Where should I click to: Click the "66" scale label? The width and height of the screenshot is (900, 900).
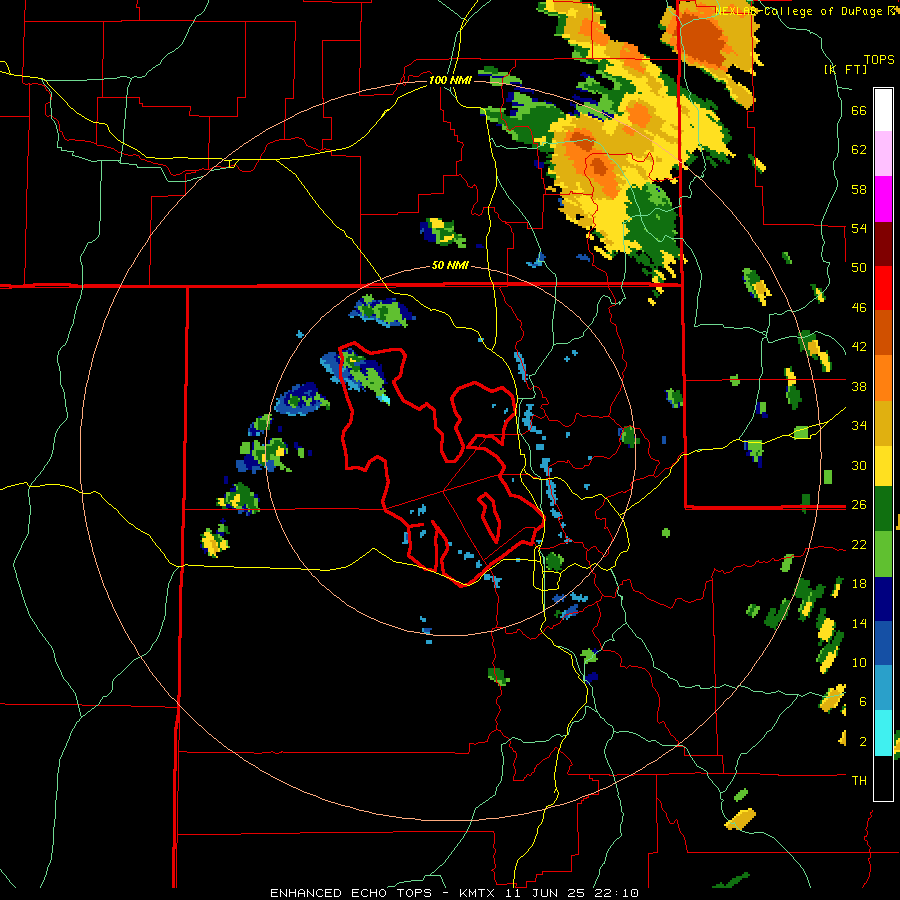tap(859, 111)
